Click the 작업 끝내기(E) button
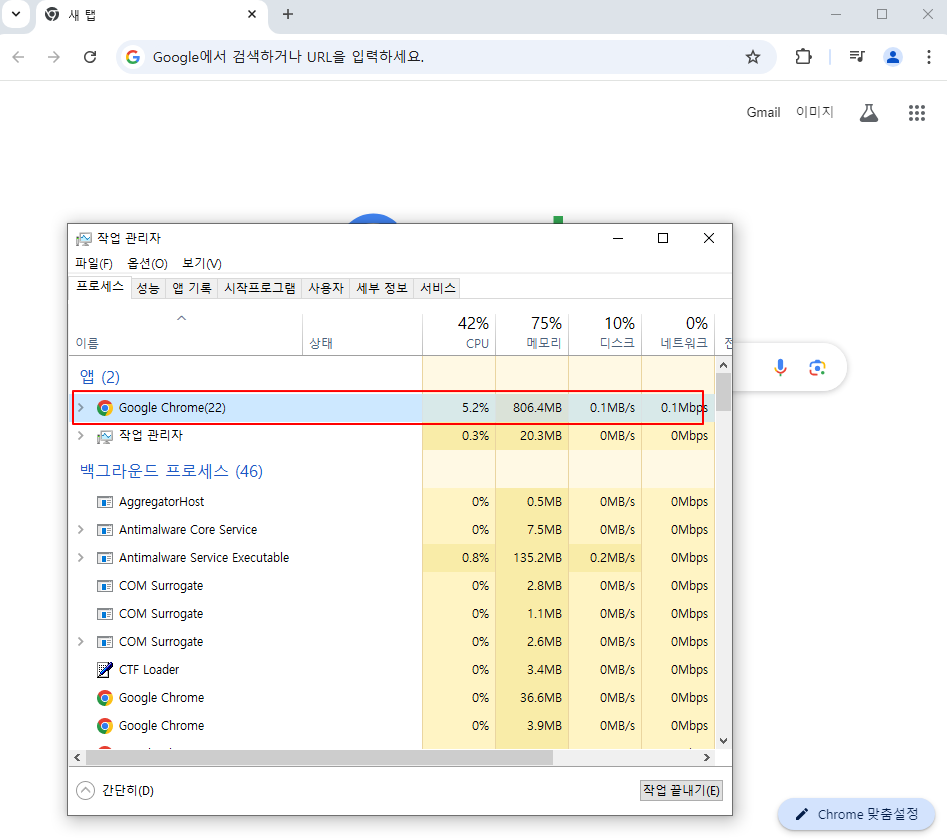This screenshot has width=947, height=839. (681, 790)
